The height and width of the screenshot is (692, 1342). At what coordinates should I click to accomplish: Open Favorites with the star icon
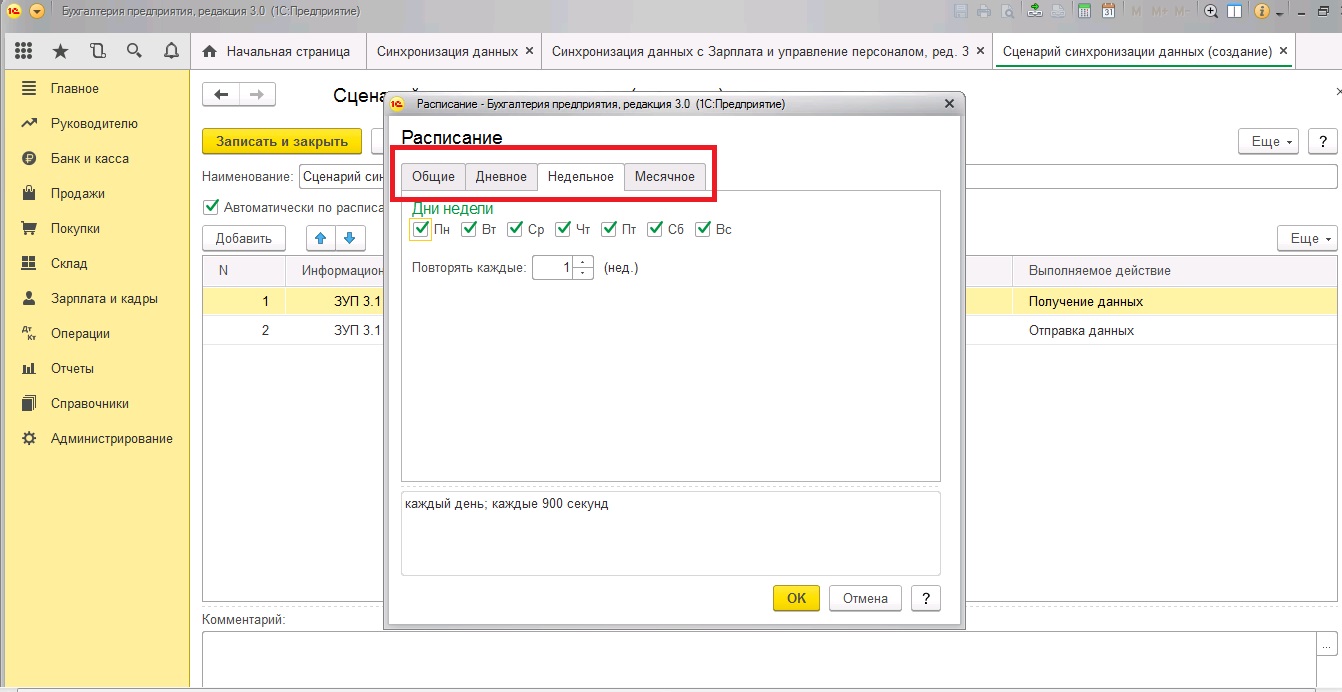tap(60, 51)
